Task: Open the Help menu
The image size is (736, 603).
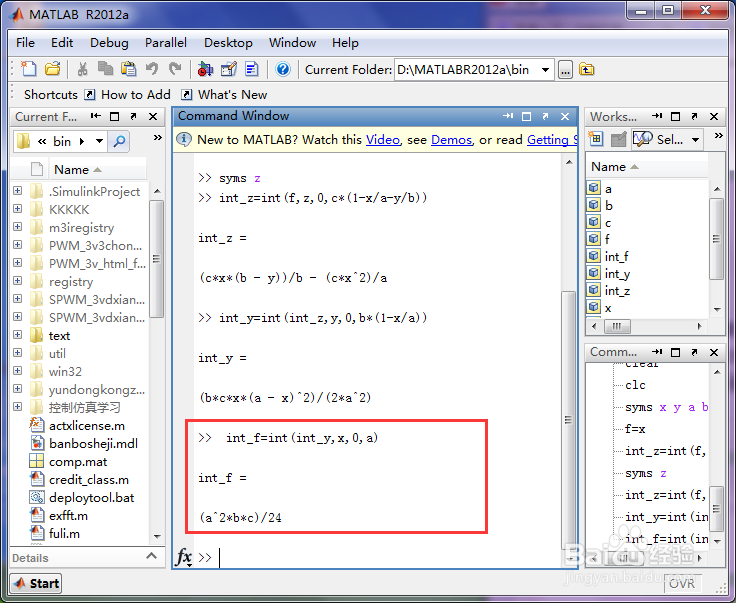Action: [x=345, y=43]
